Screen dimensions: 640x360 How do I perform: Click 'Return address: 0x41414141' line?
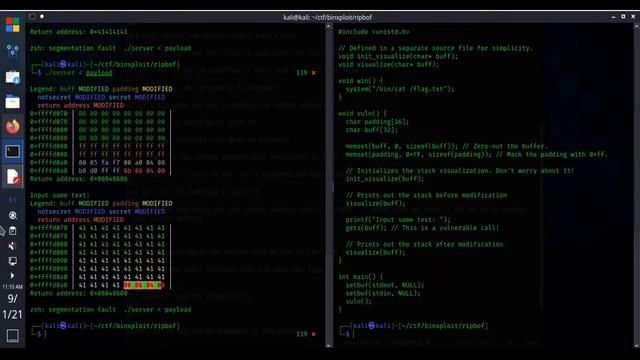[x=78, y=32]
